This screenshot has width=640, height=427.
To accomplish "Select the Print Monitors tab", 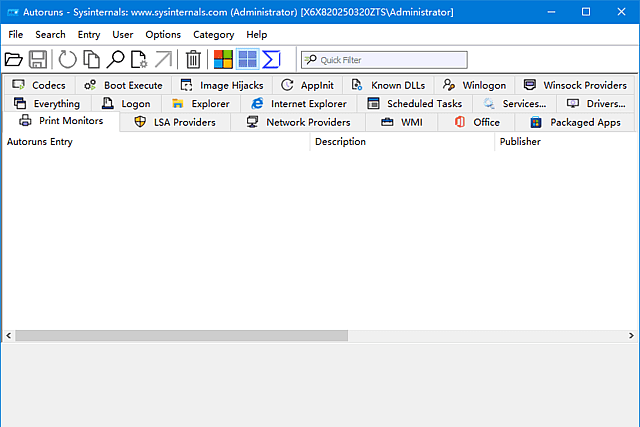I will click(61, 121).
